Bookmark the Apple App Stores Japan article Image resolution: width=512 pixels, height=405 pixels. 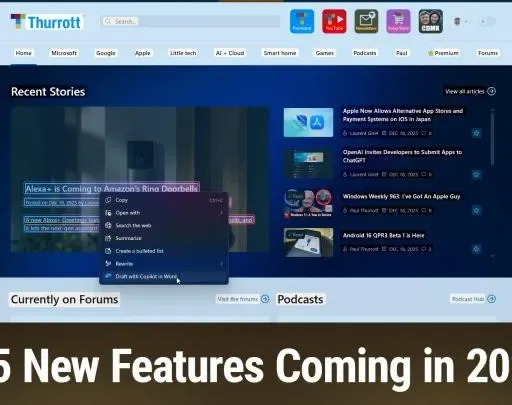click(476, 133)
